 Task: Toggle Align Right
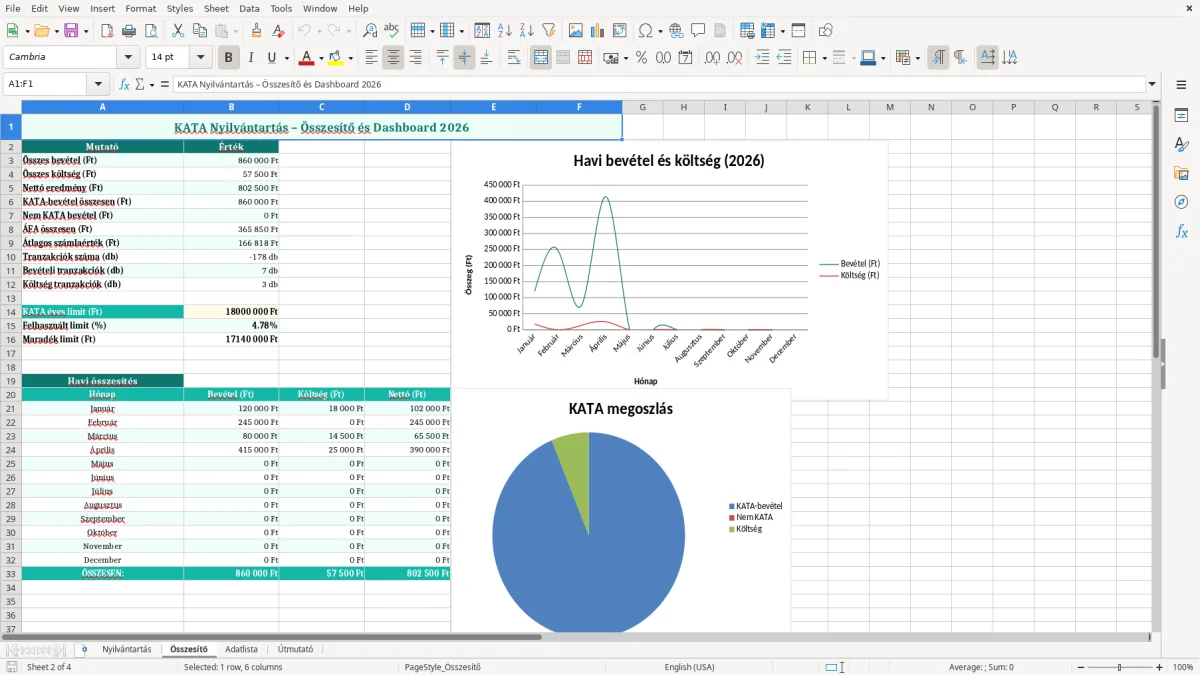coord(415,58)
